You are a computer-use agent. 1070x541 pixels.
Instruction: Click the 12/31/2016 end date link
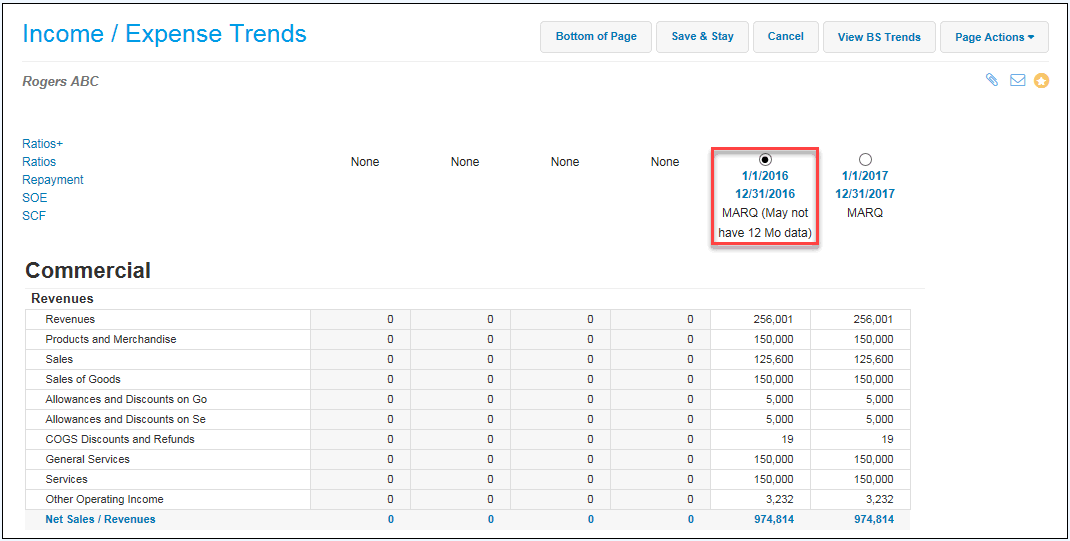click(765, 194)
